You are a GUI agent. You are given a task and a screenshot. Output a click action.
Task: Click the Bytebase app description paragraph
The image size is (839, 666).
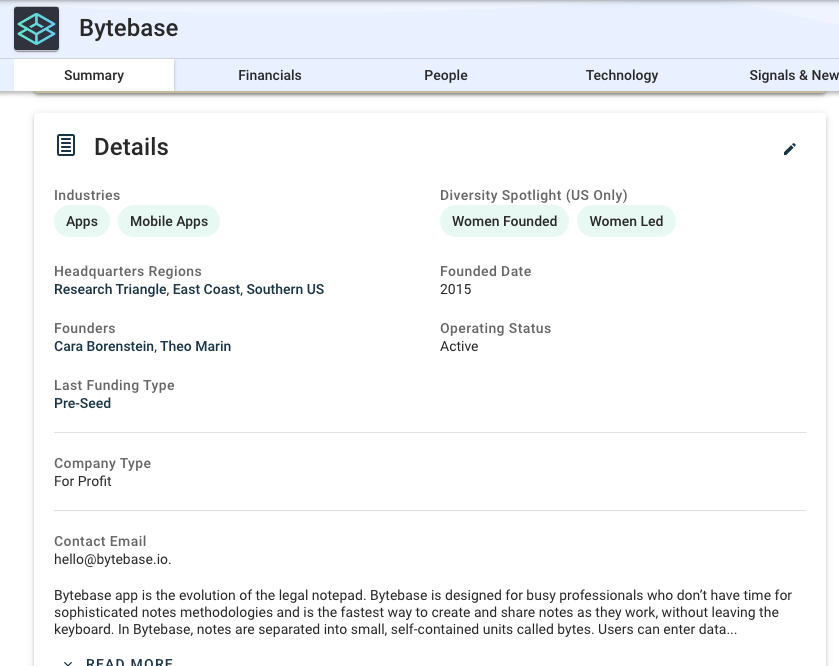click(x=423, y=612)
